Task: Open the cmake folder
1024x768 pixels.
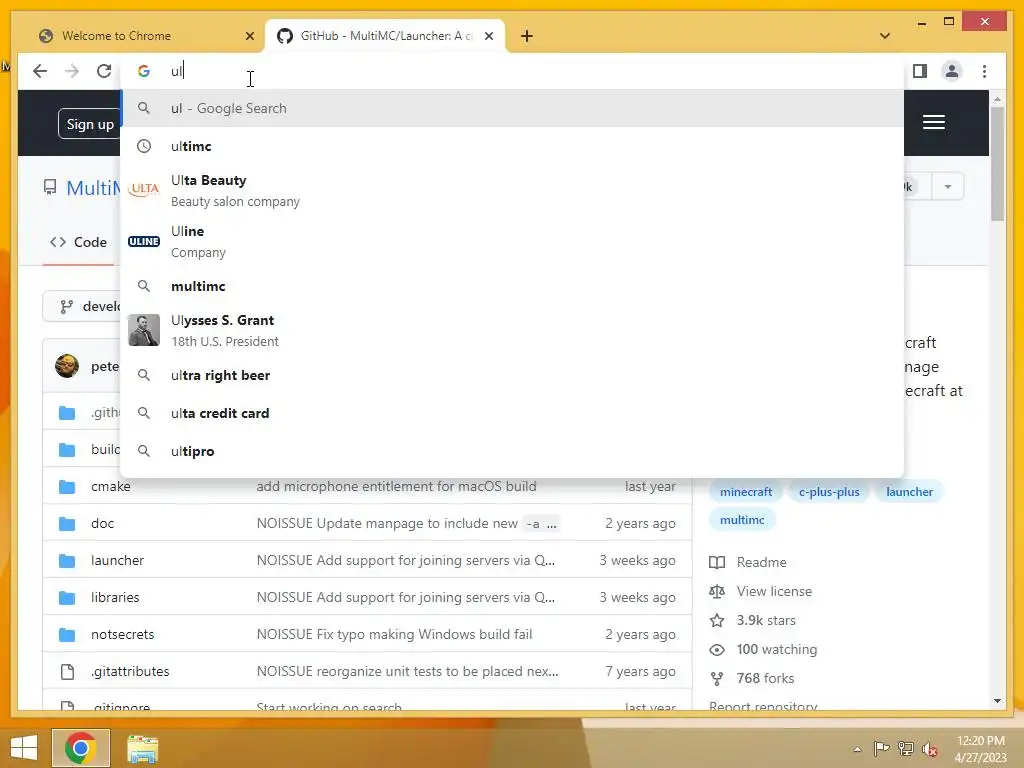Action: [x=110, y=487]
